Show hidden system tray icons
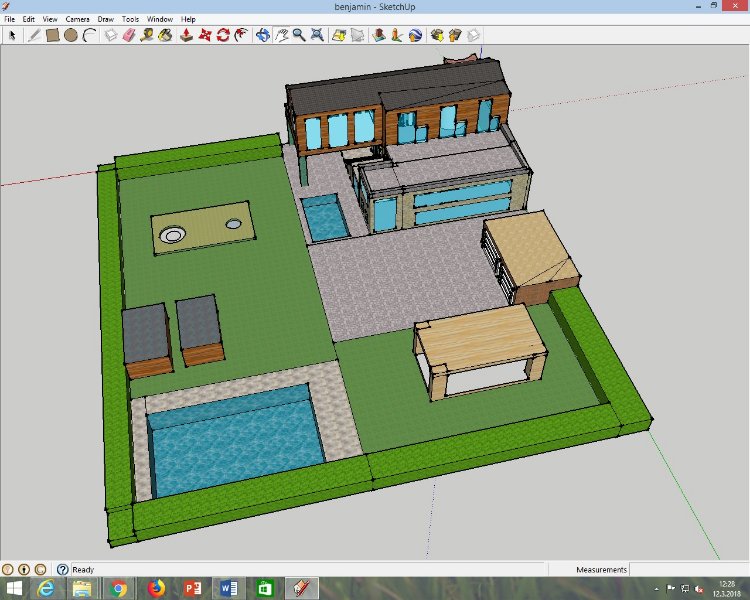 (x=657, y=589)
